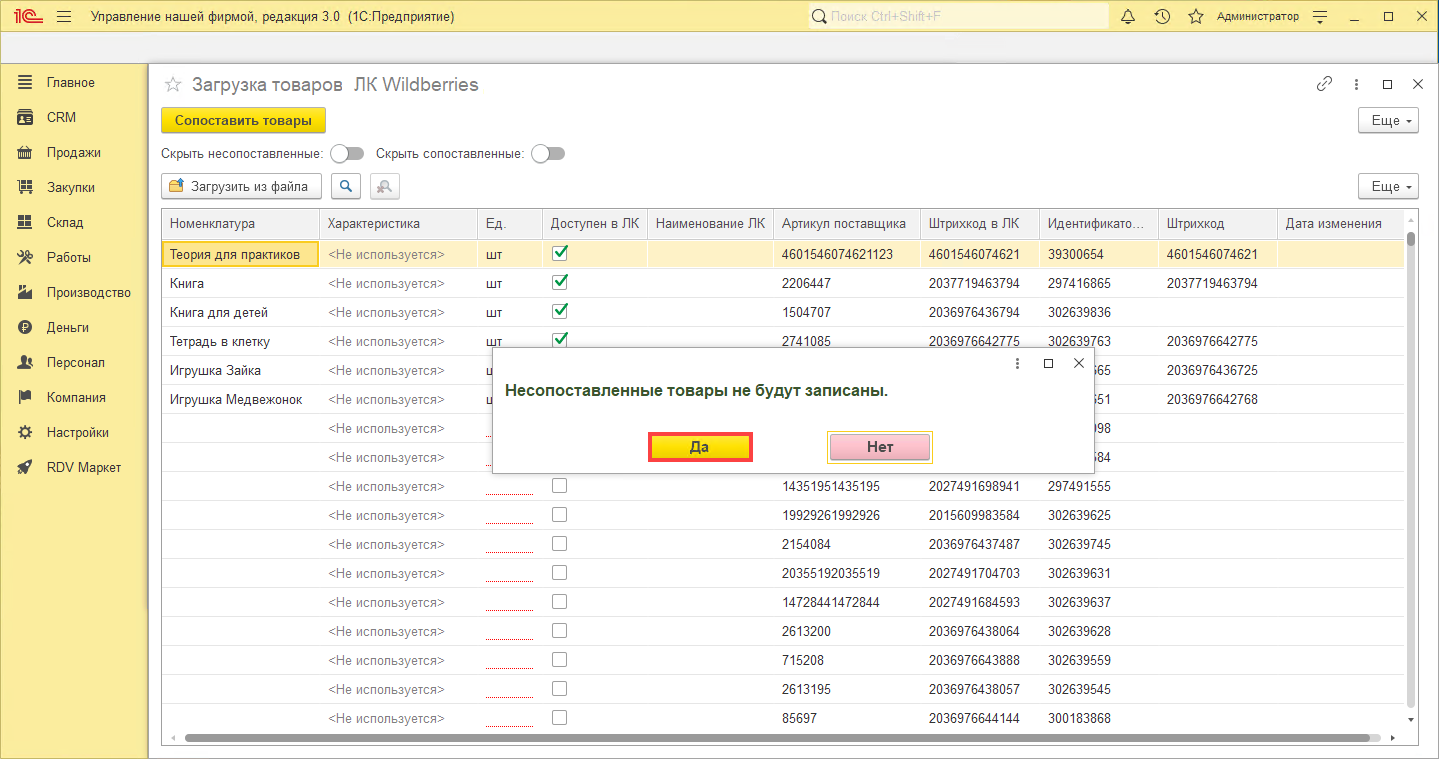The image size is (1439, 759).
Task: Open the Продажи section
Action: [x=73, y=153]
